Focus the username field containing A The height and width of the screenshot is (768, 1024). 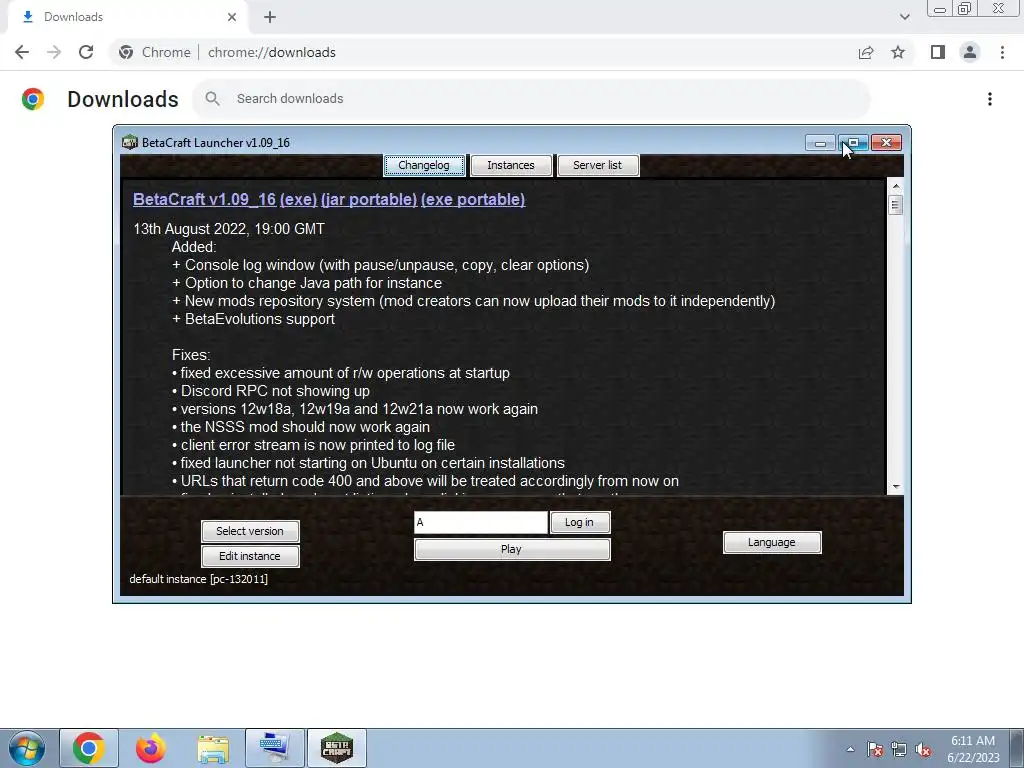pos(481,522)
